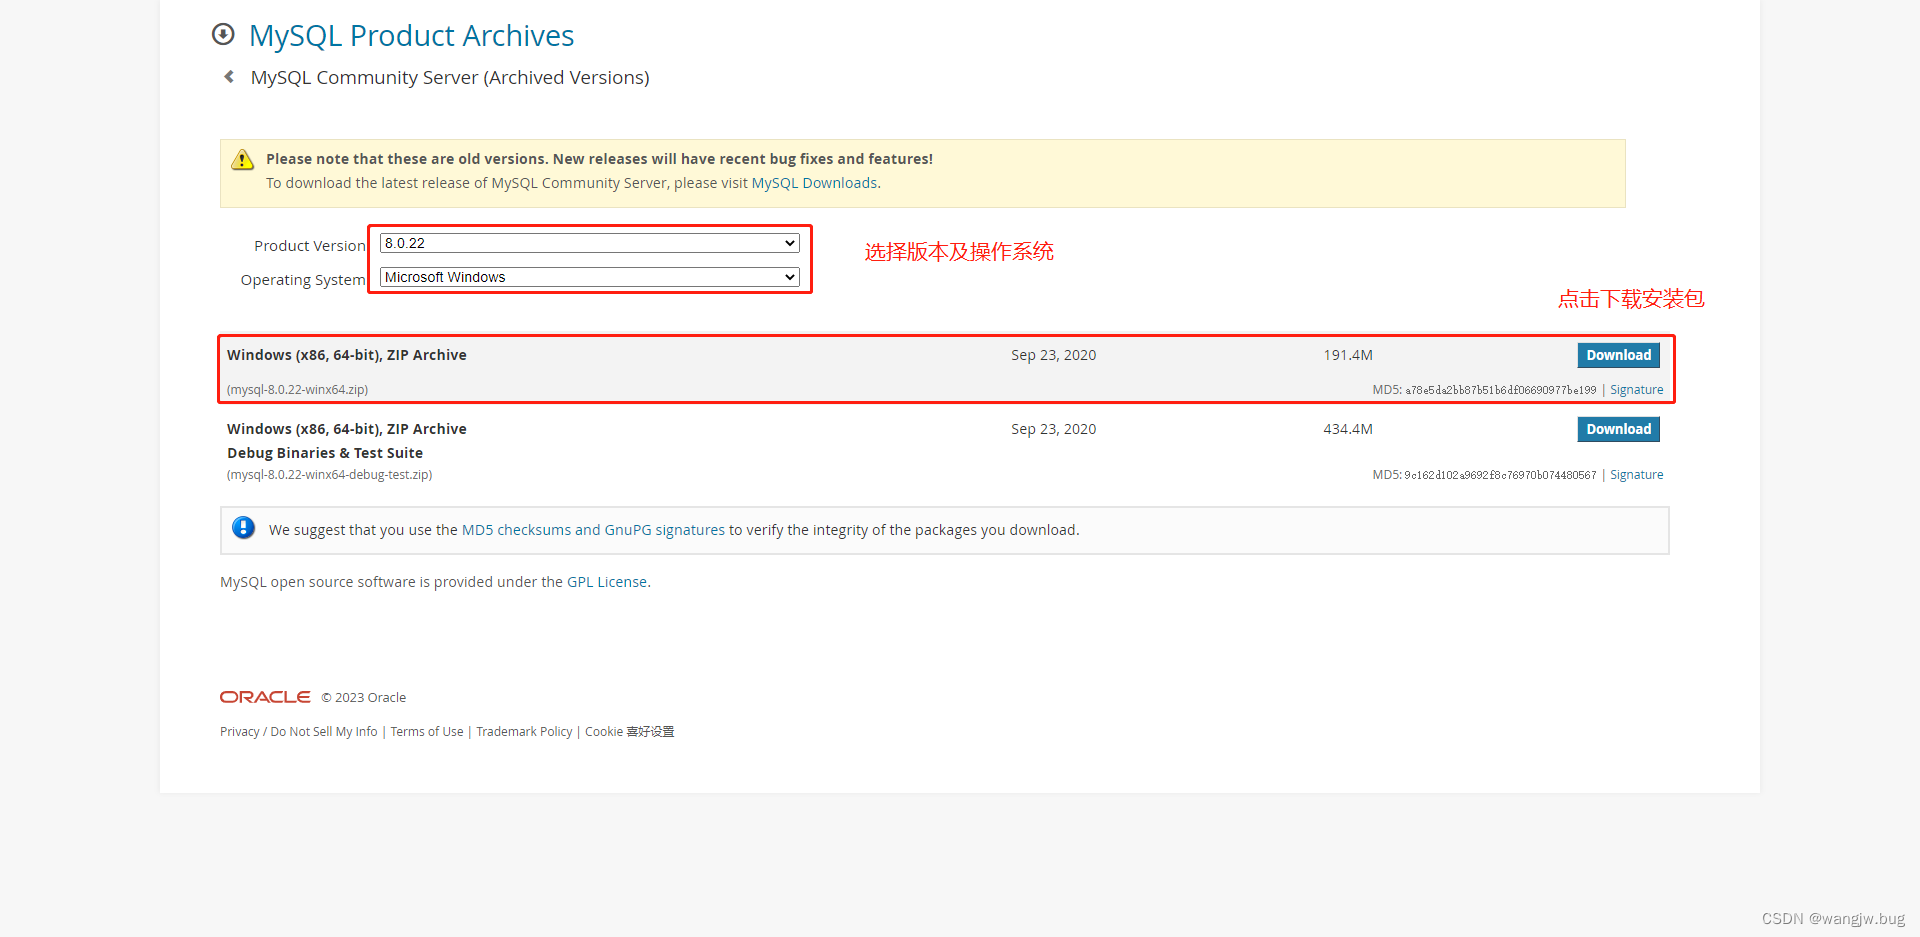The image size is (1920, 937).
Task: Click the Product Version label
Action: point(310,246)
